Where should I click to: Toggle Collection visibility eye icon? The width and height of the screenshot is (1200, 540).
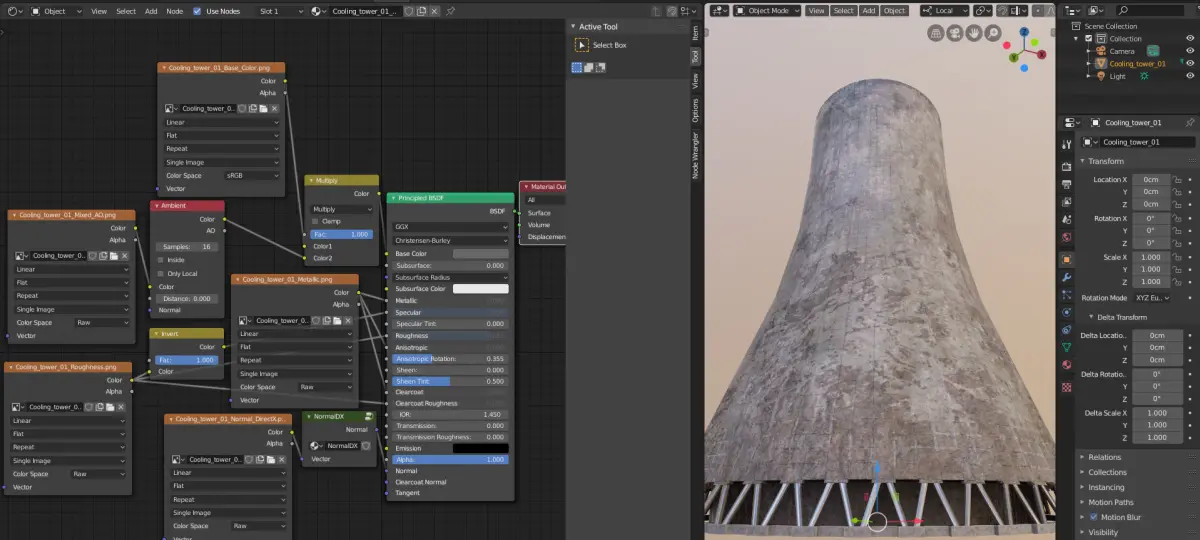pos(1190,38)
